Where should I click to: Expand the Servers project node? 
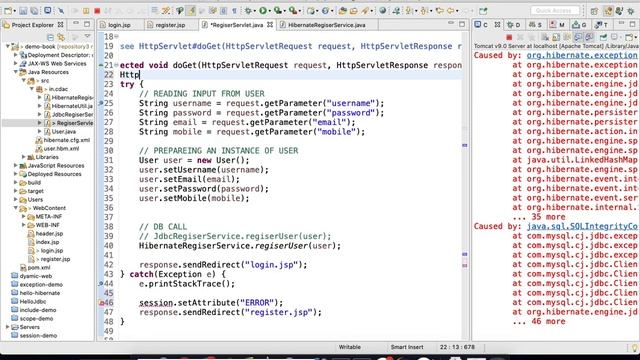8,327
